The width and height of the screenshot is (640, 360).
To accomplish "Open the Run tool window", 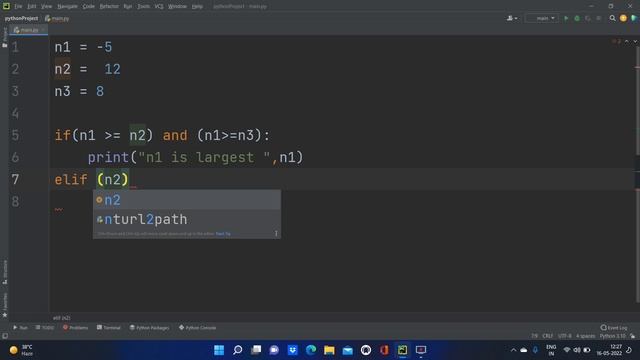I will coord(20,328).
